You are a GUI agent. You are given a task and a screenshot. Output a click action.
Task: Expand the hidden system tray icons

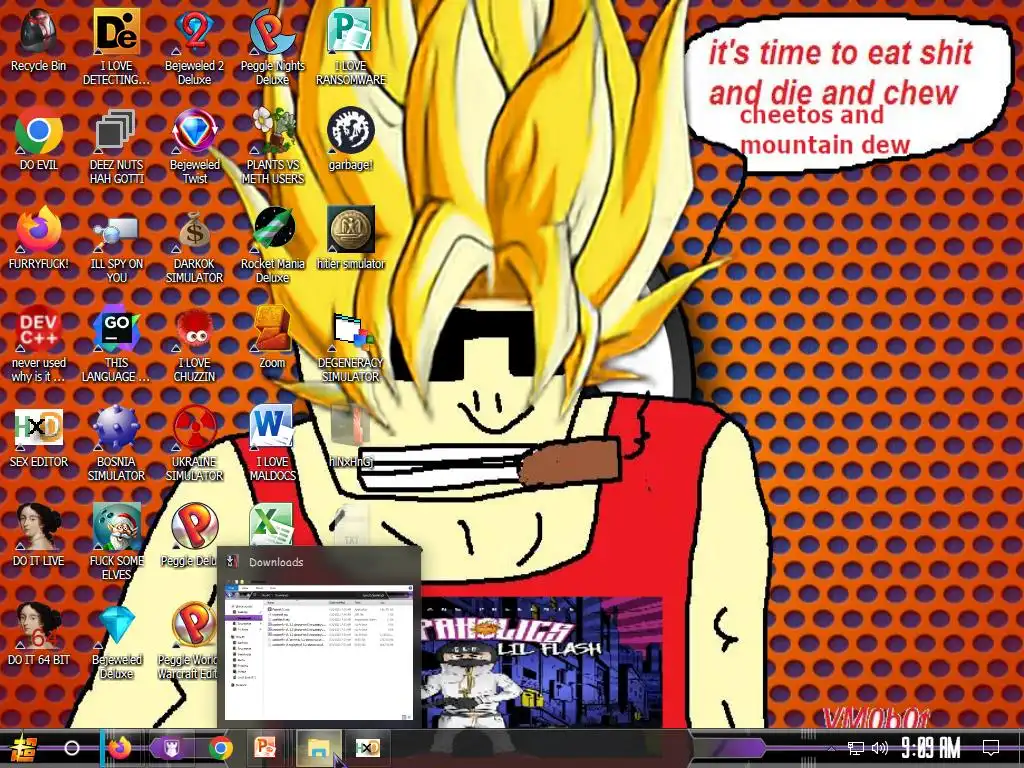coord(831,748)
